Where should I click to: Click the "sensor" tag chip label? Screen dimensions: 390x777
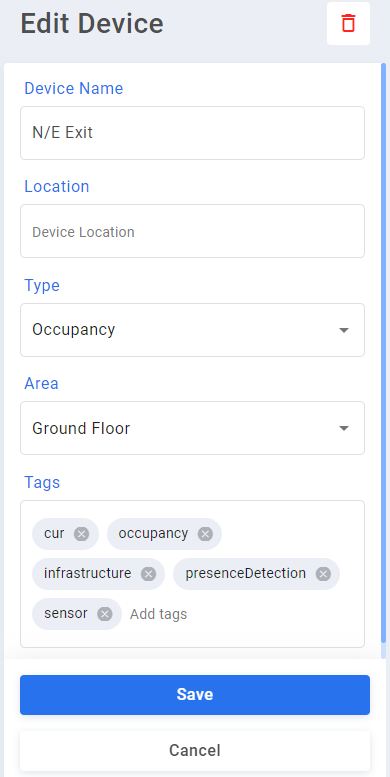click(x=65, y=614)
